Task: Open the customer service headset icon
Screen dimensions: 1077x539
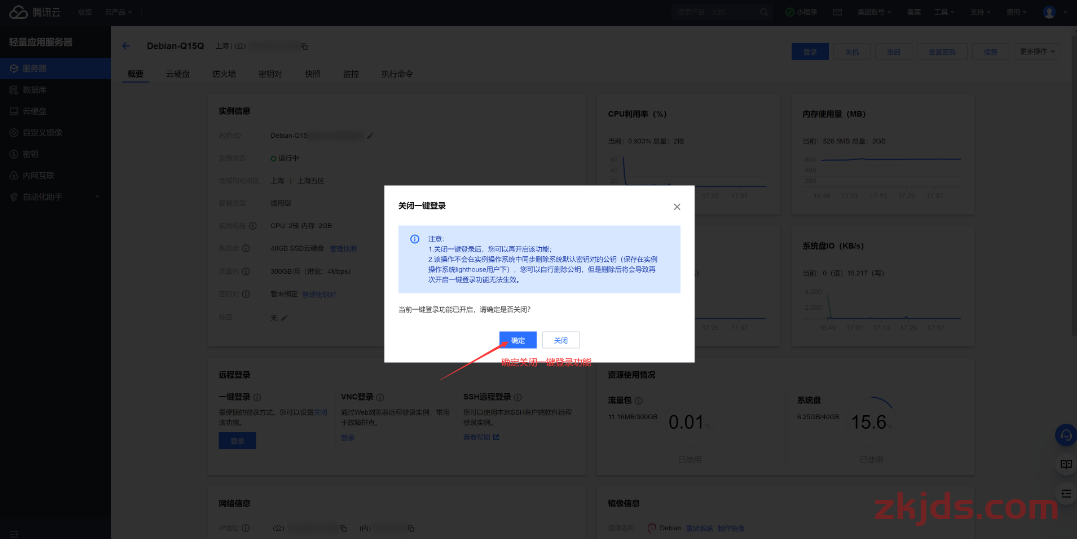Action: click(1065, 435)
